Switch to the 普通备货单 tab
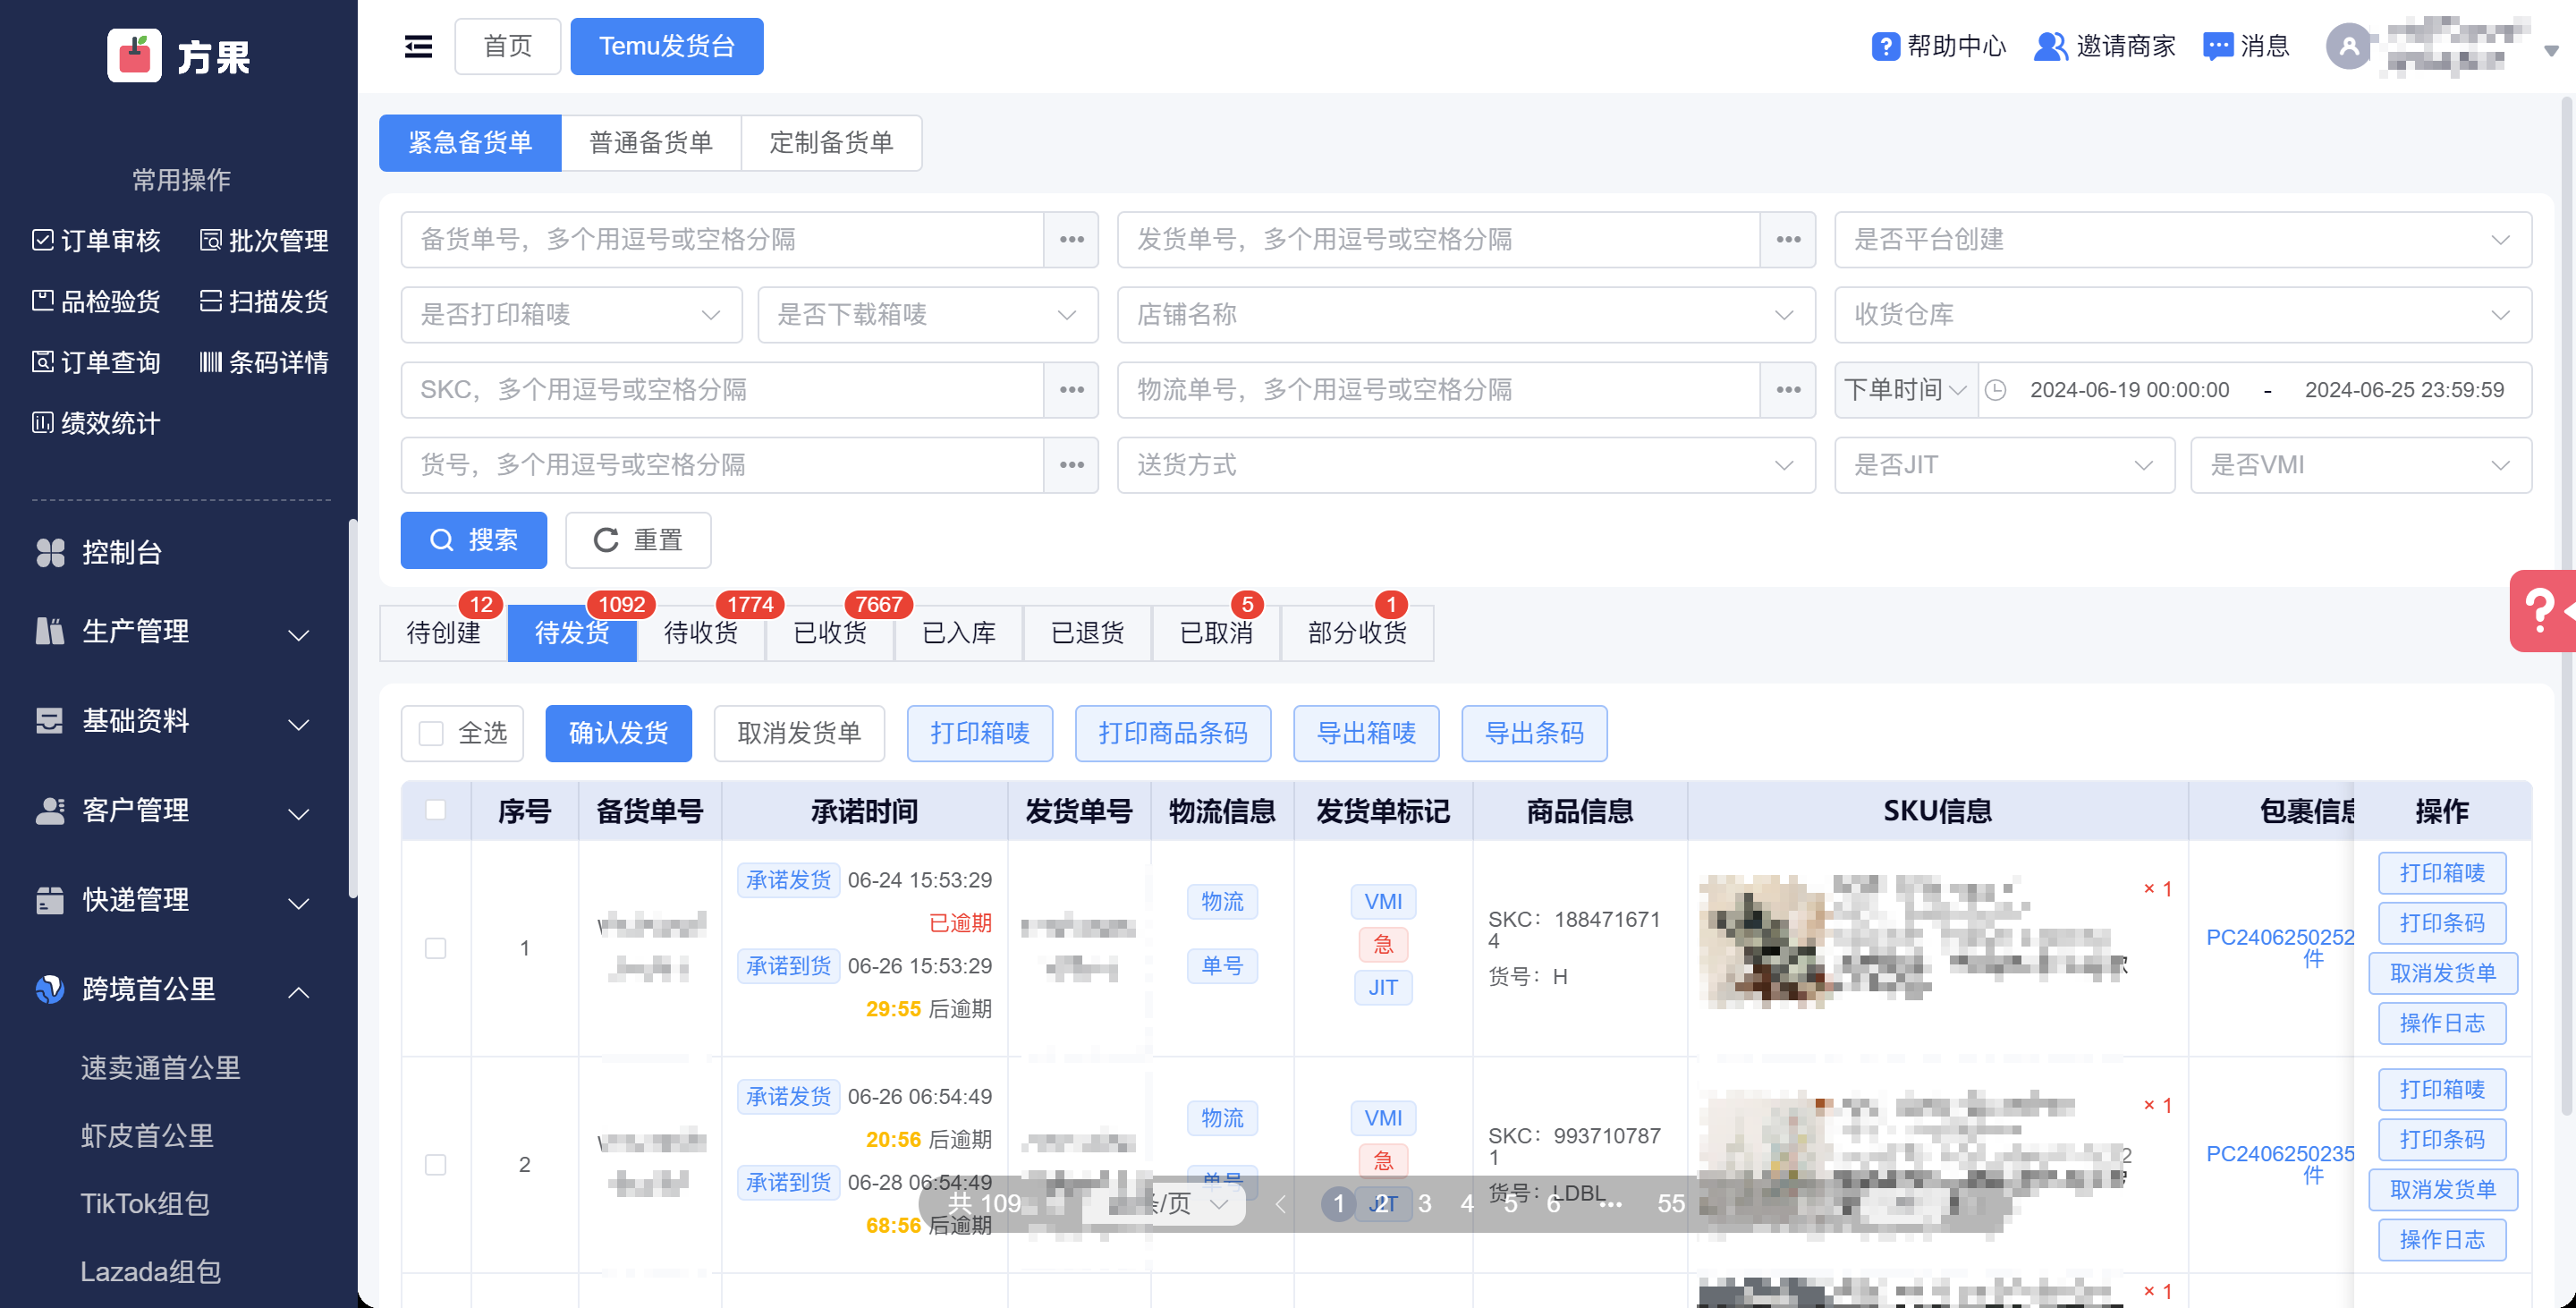2576x1308 pixels. (x=650, y=143)
